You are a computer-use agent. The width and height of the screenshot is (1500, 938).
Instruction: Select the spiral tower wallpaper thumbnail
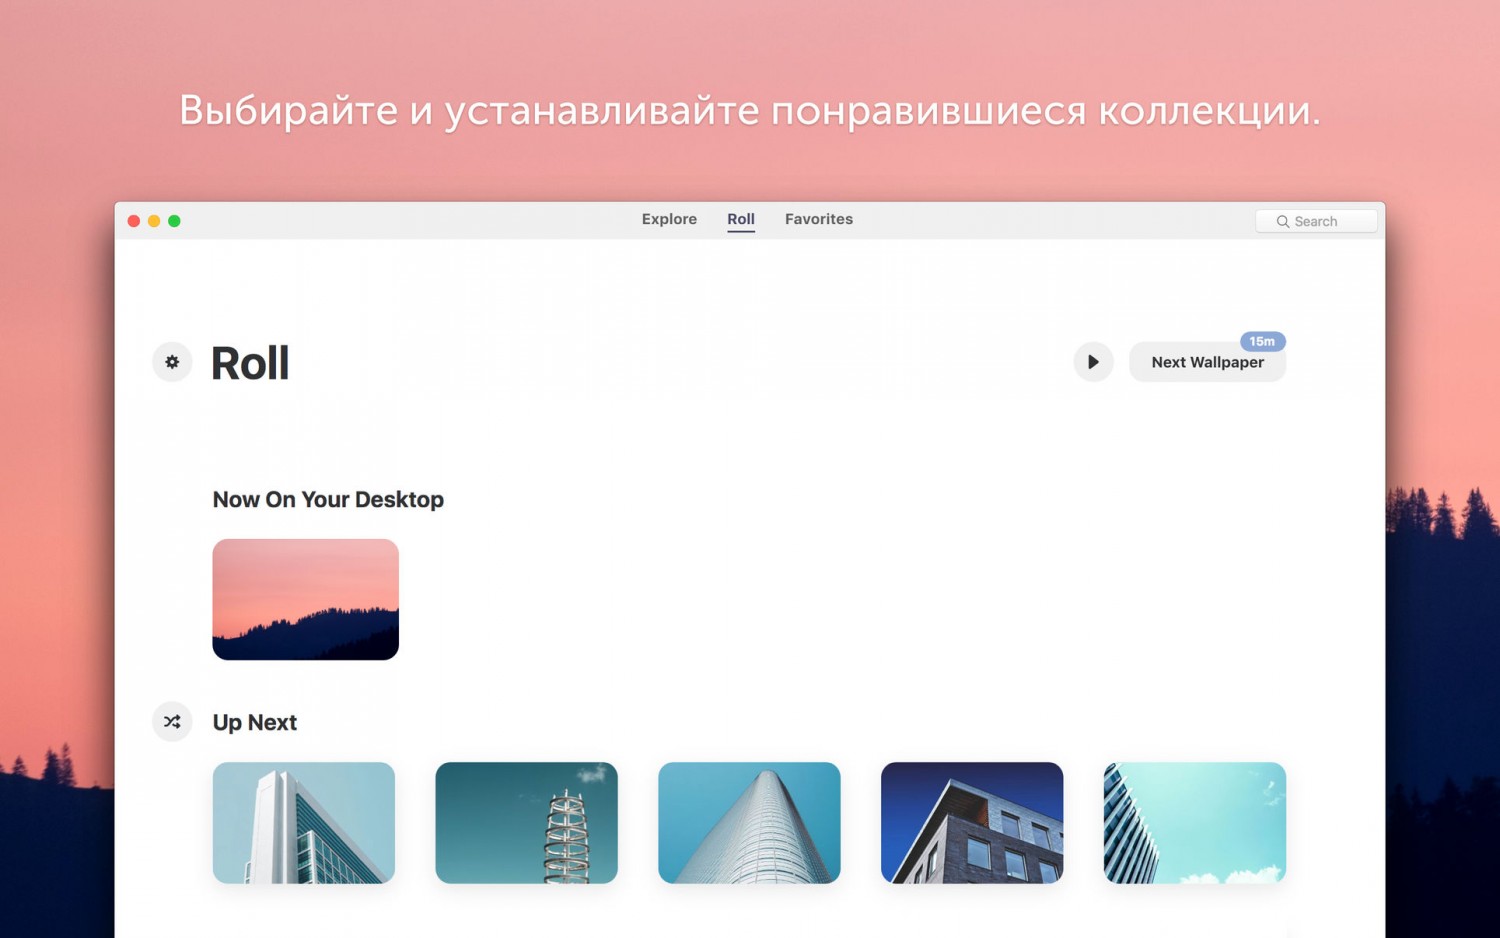pyautogui.click(x=526, y=823)
